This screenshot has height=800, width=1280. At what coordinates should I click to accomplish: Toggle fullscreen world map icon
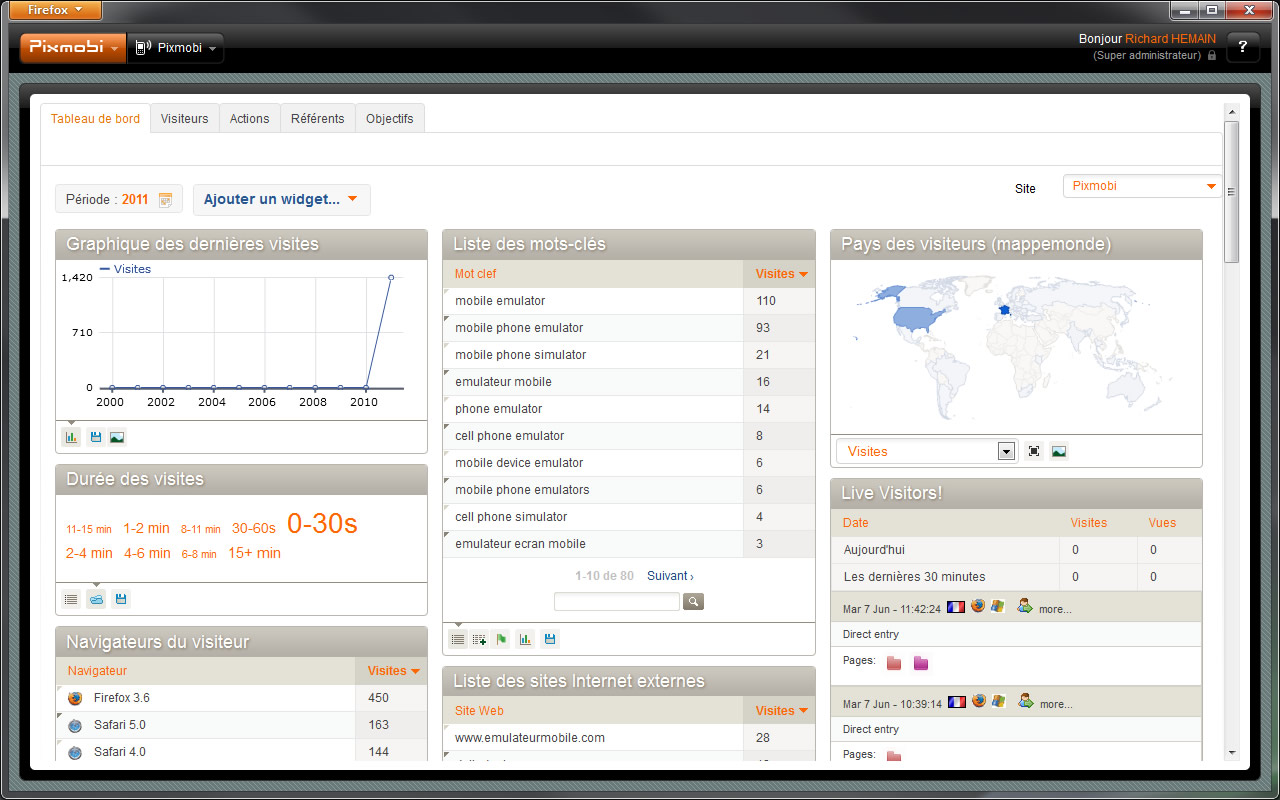click(1034, 451)
